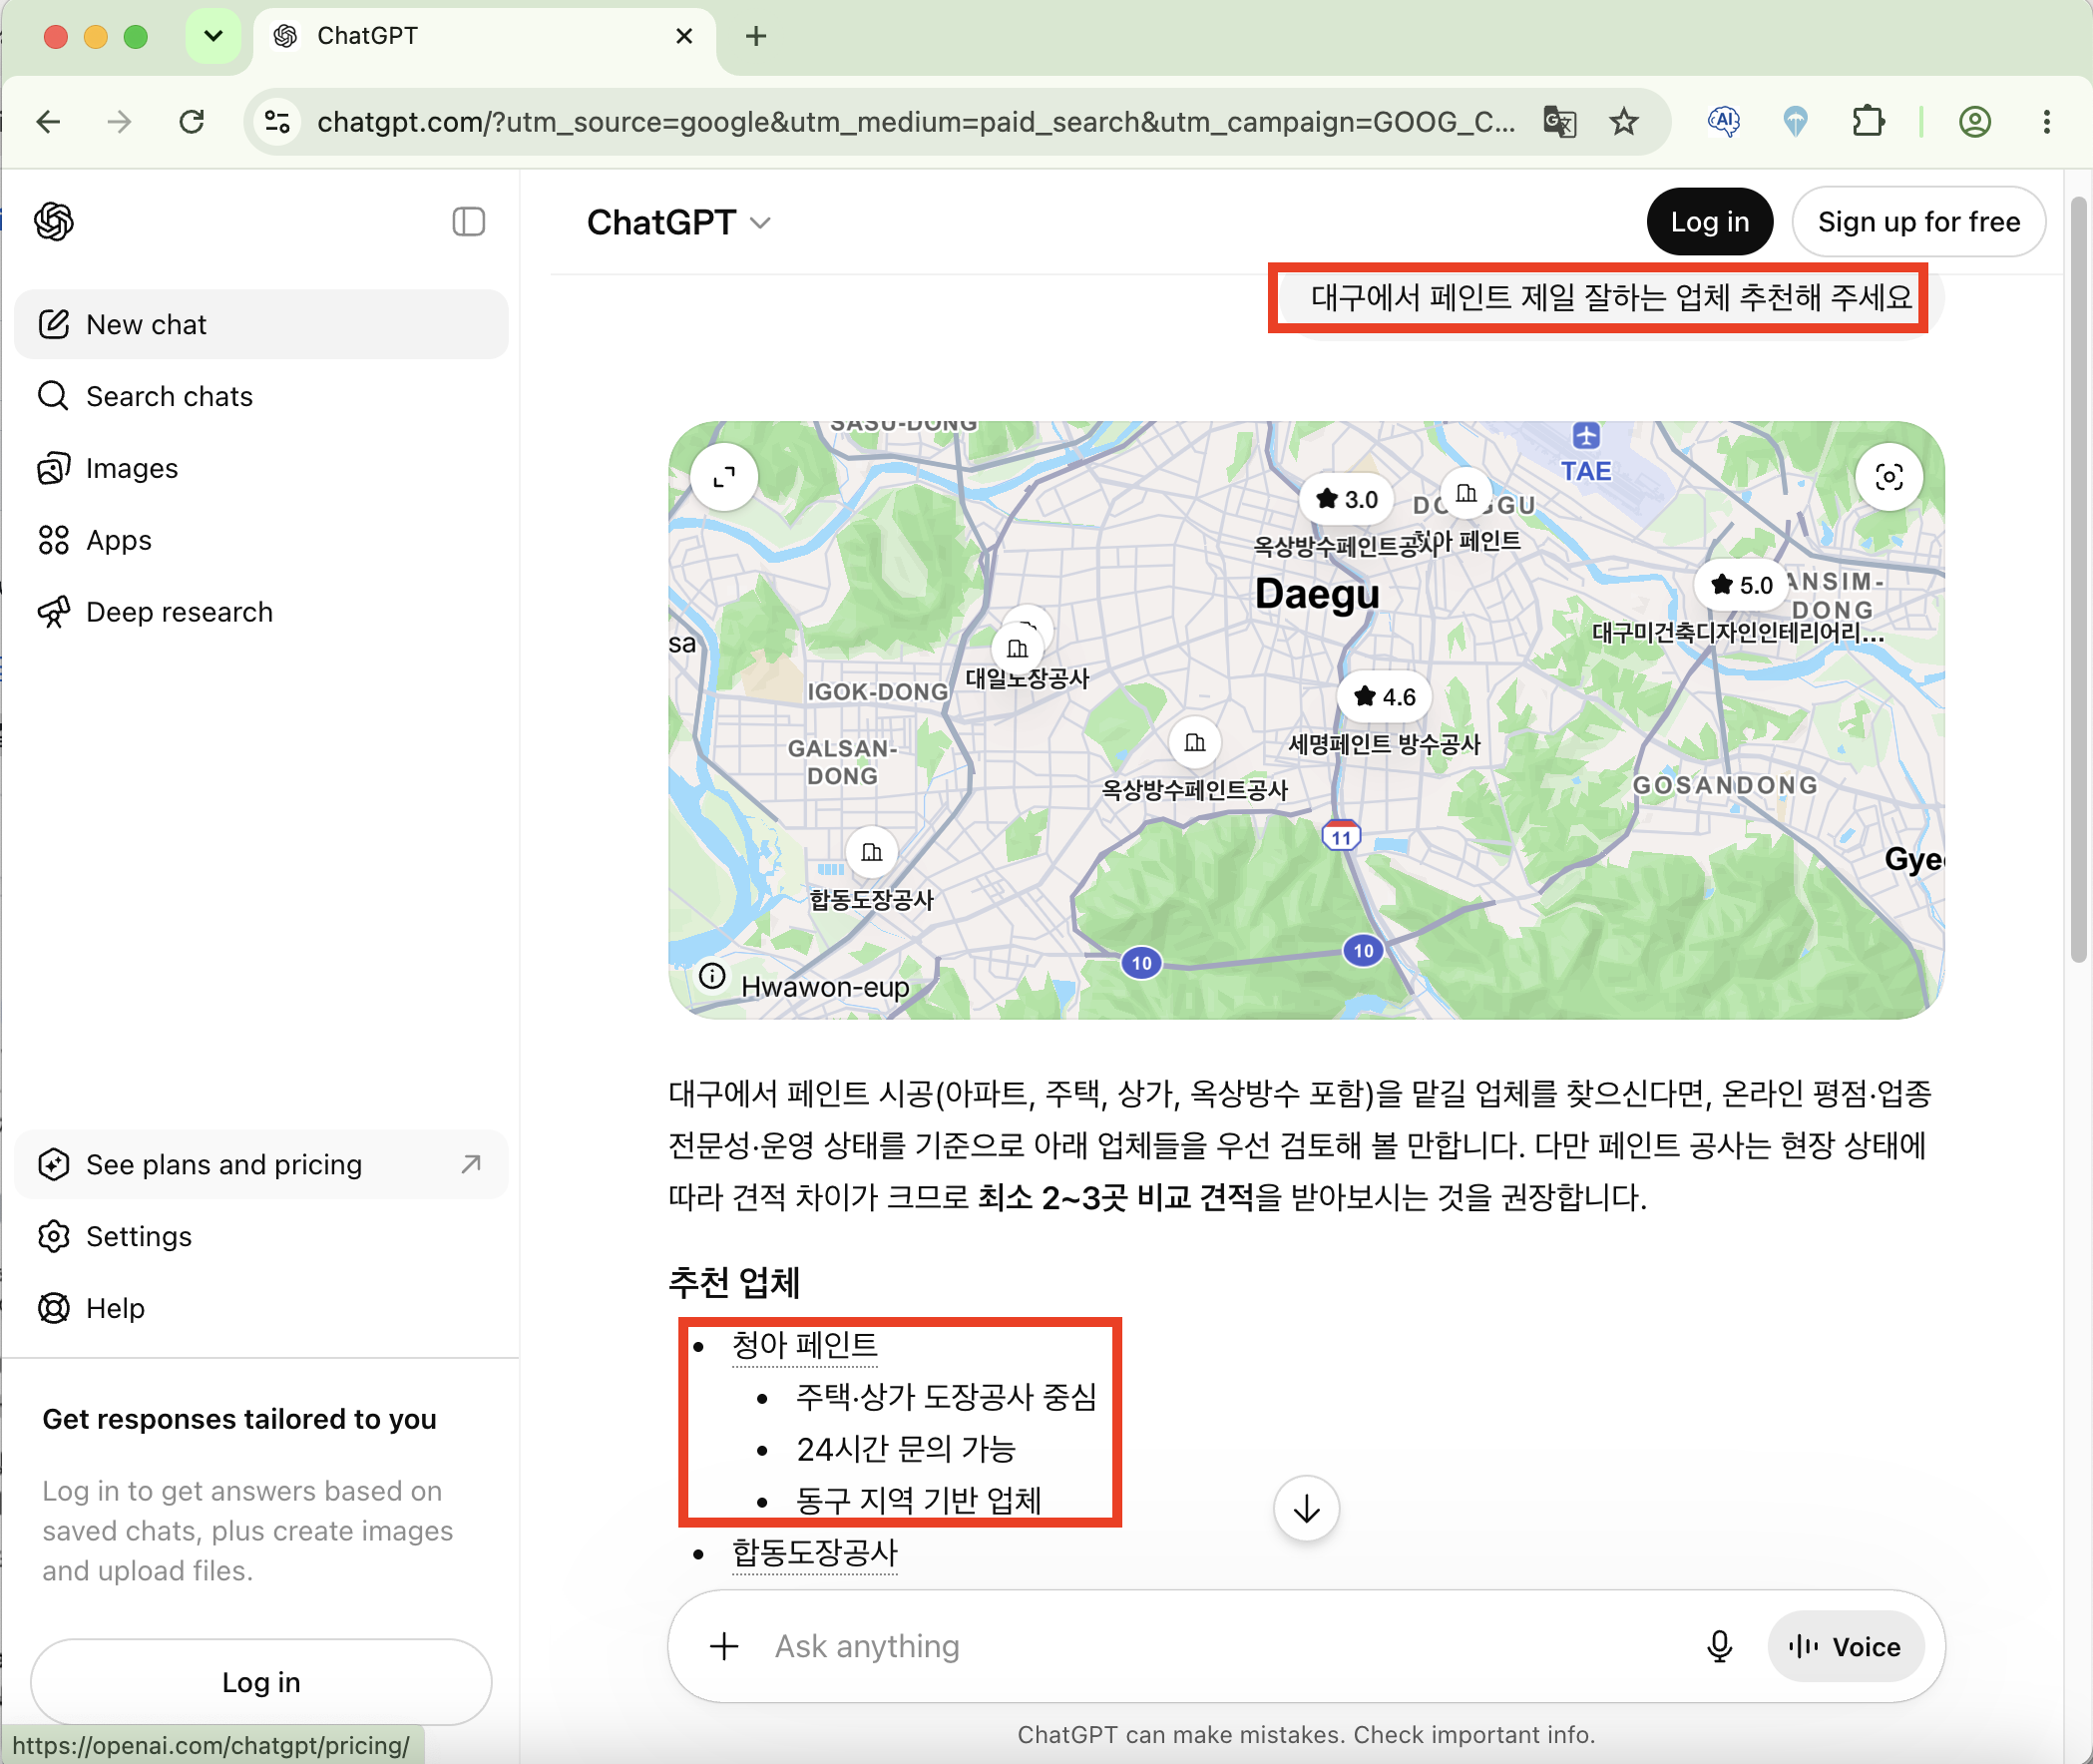
Task: Click Sign up for free
Action: click(x=1918, y=222)
